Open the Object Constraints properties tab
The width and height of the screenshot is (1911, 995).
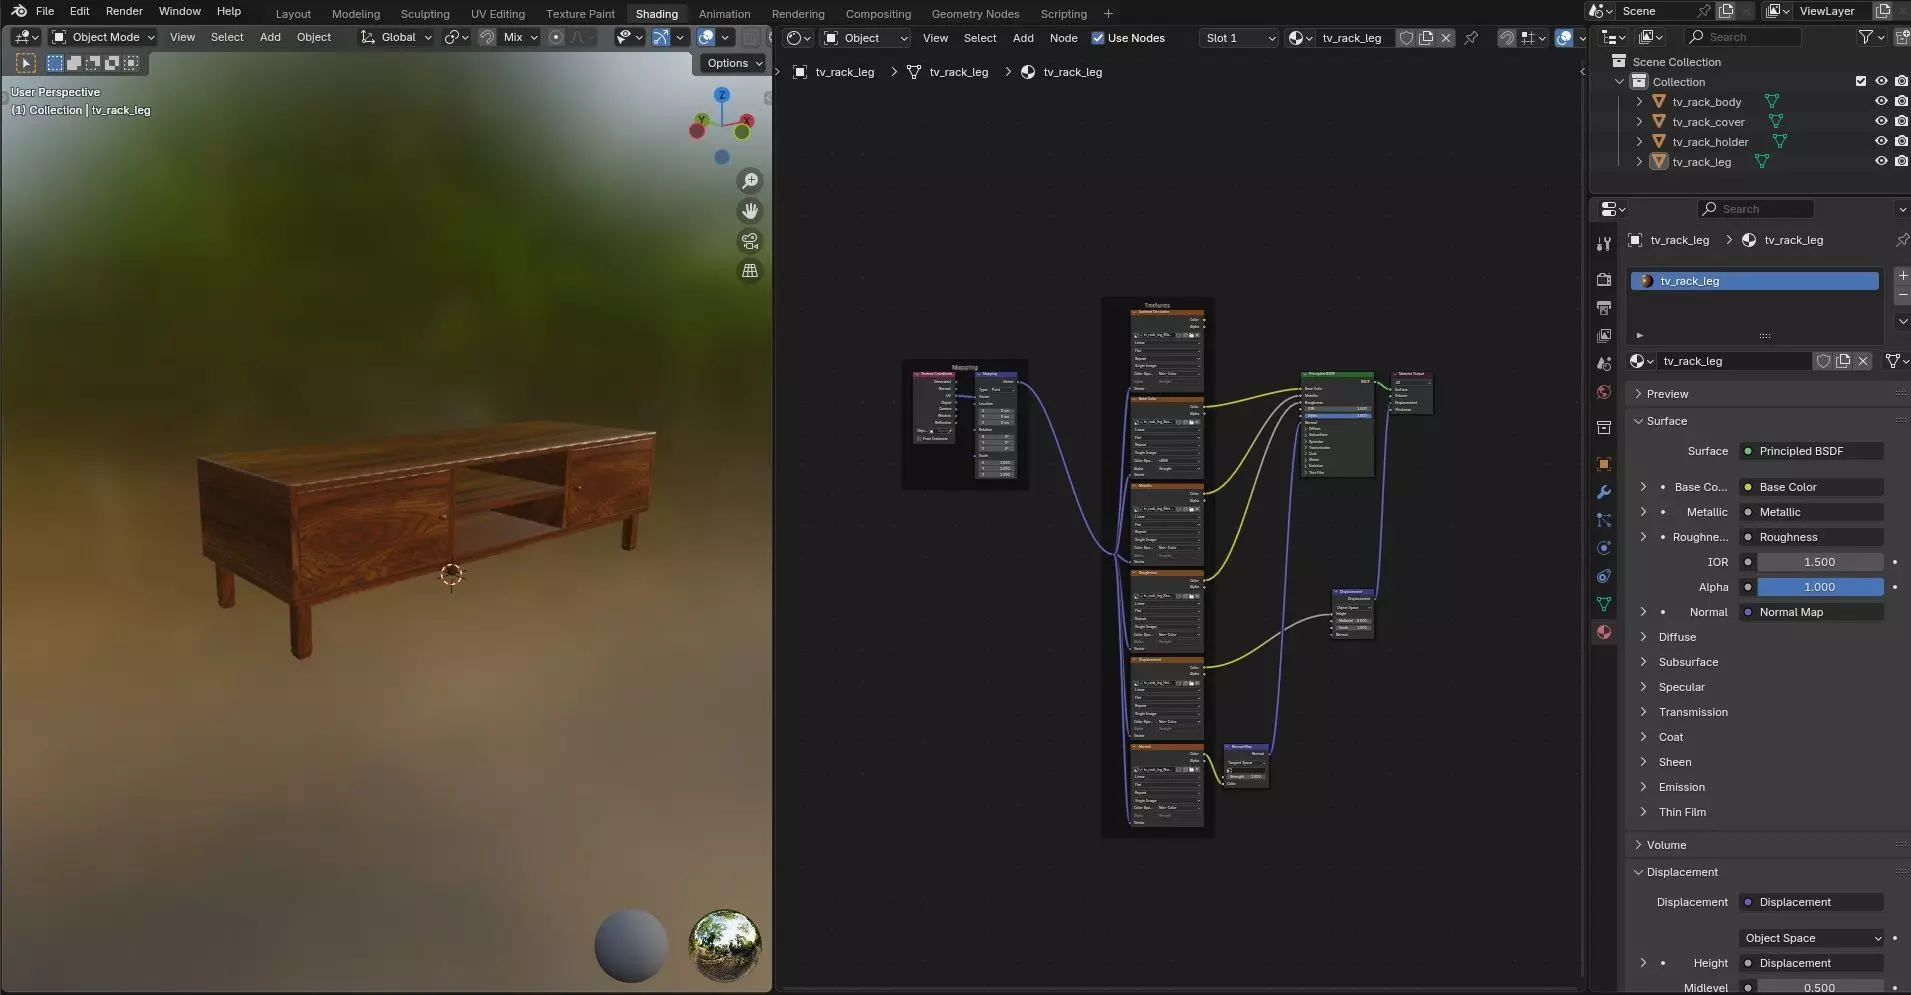point(1604,576)
